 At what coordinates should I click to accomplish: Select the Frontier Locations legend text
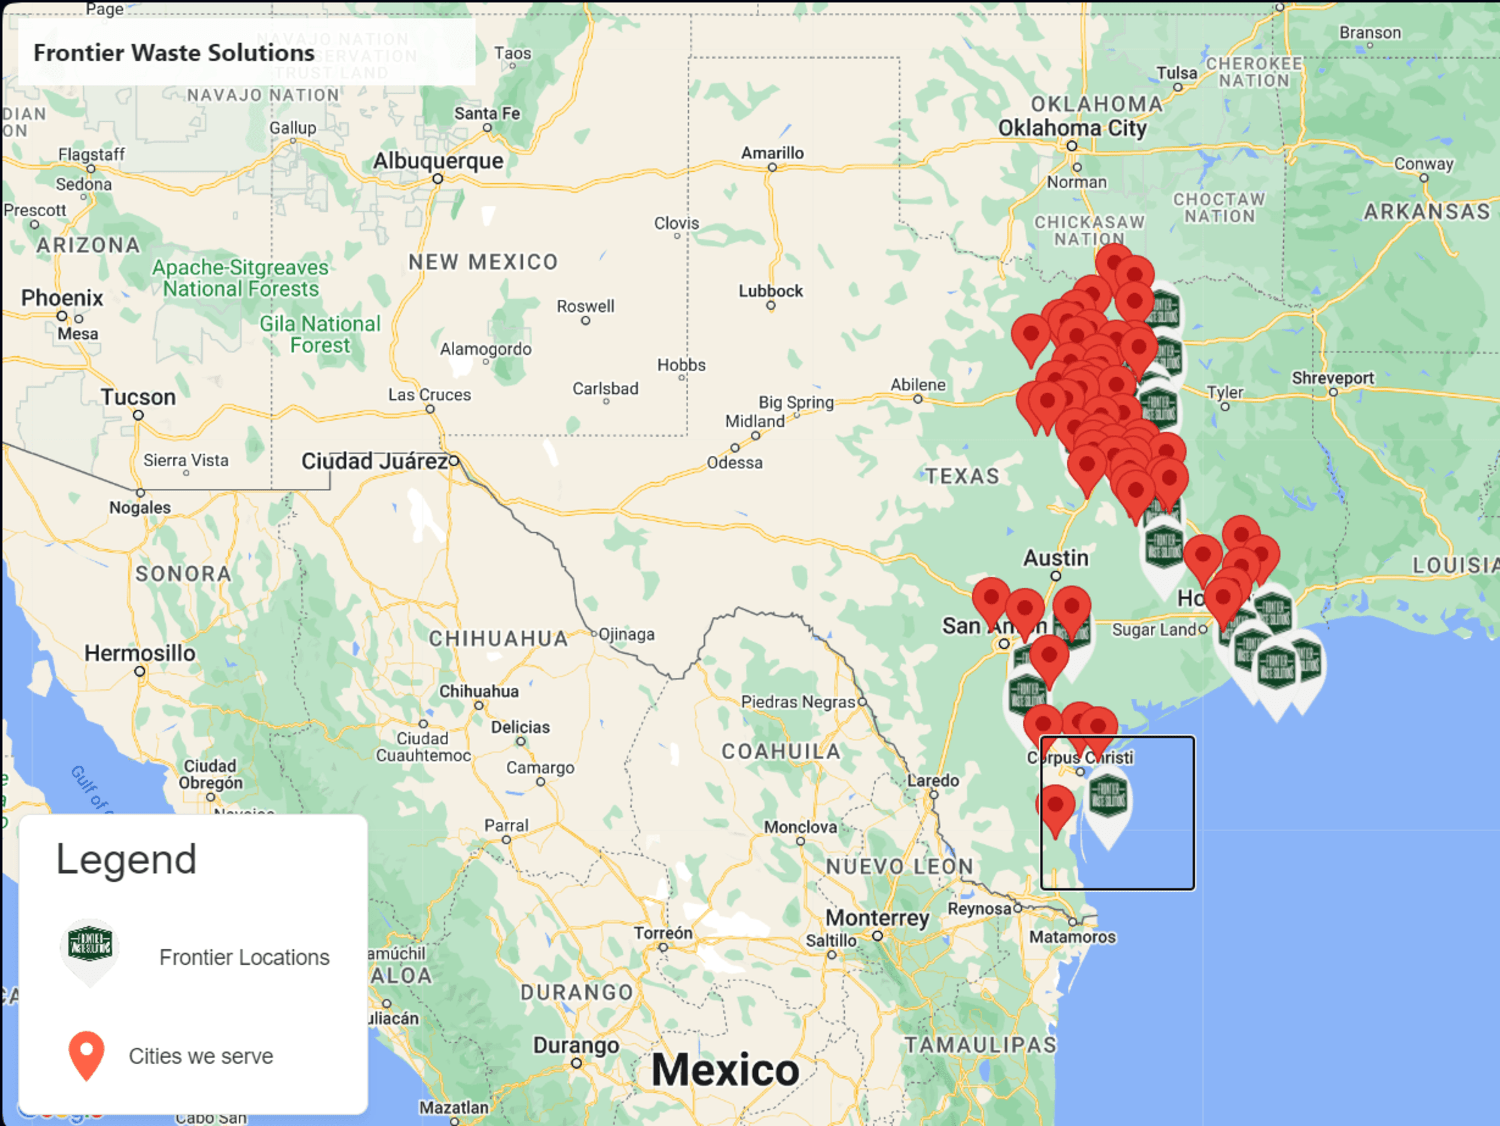pos(244,957)
